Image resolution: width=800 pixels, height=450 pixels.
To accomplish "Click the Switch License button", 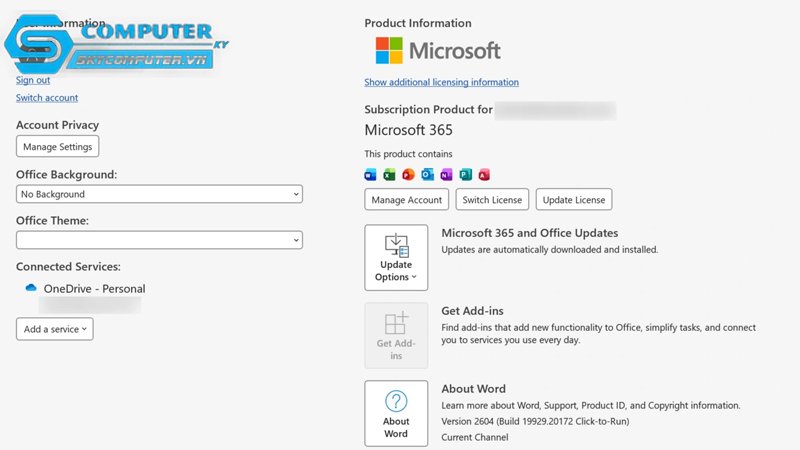I will [492, 199].
